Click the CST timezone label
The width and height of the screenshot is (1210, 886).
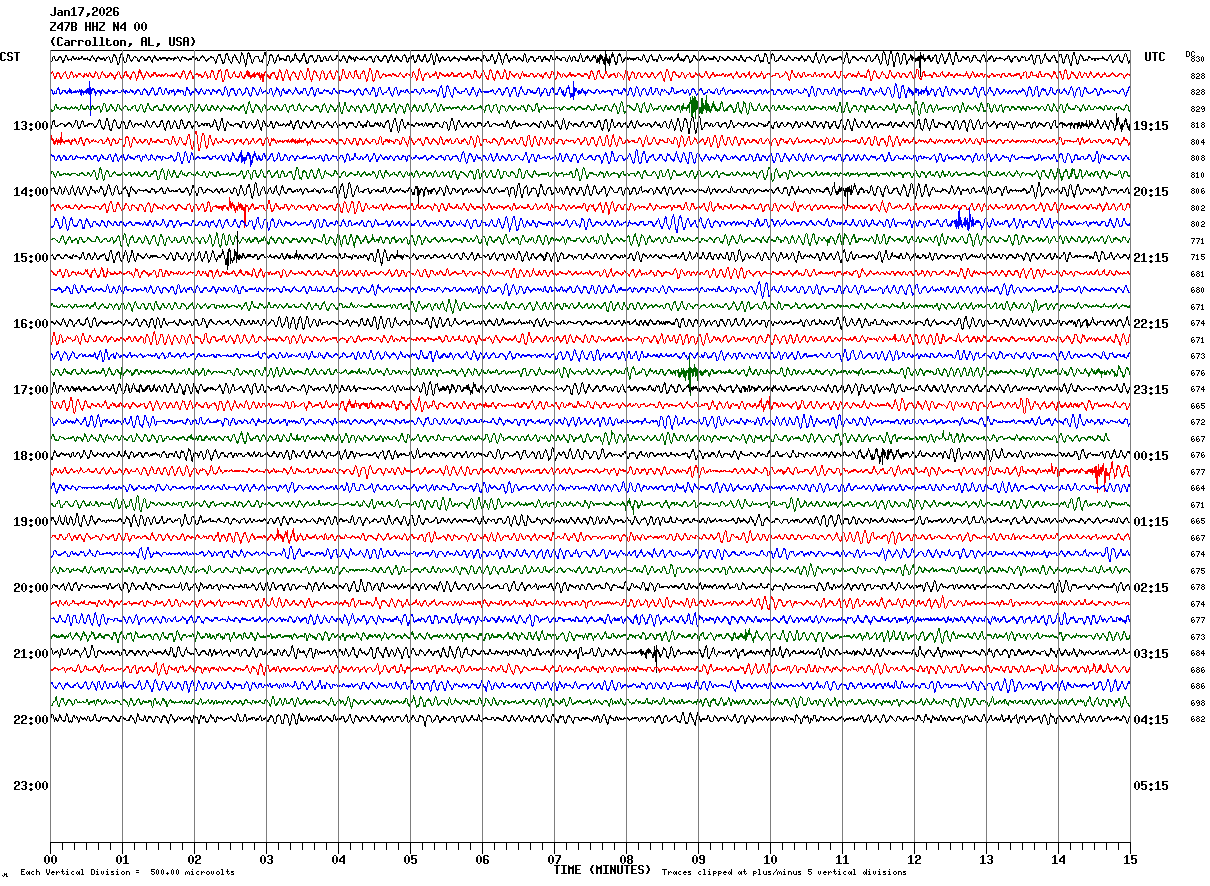[x=10, y=57]
